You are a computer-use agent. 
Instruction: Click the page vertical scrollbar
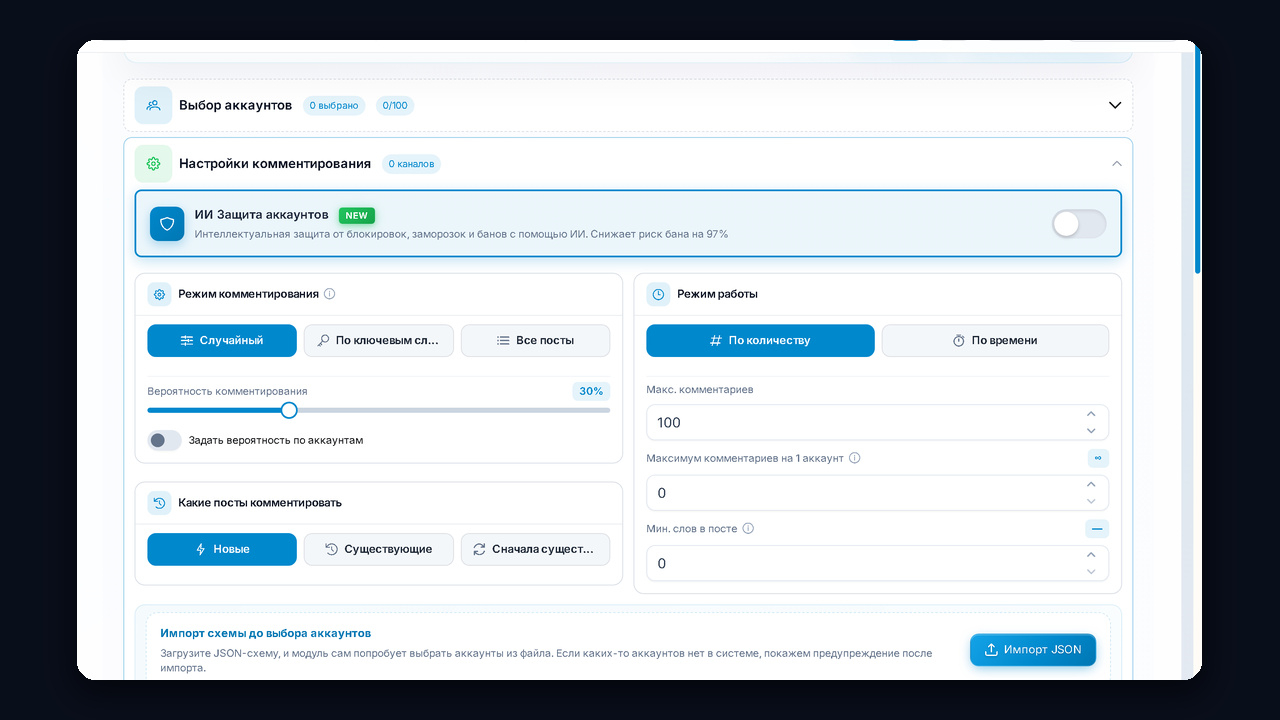click(x=1198, y=160)
